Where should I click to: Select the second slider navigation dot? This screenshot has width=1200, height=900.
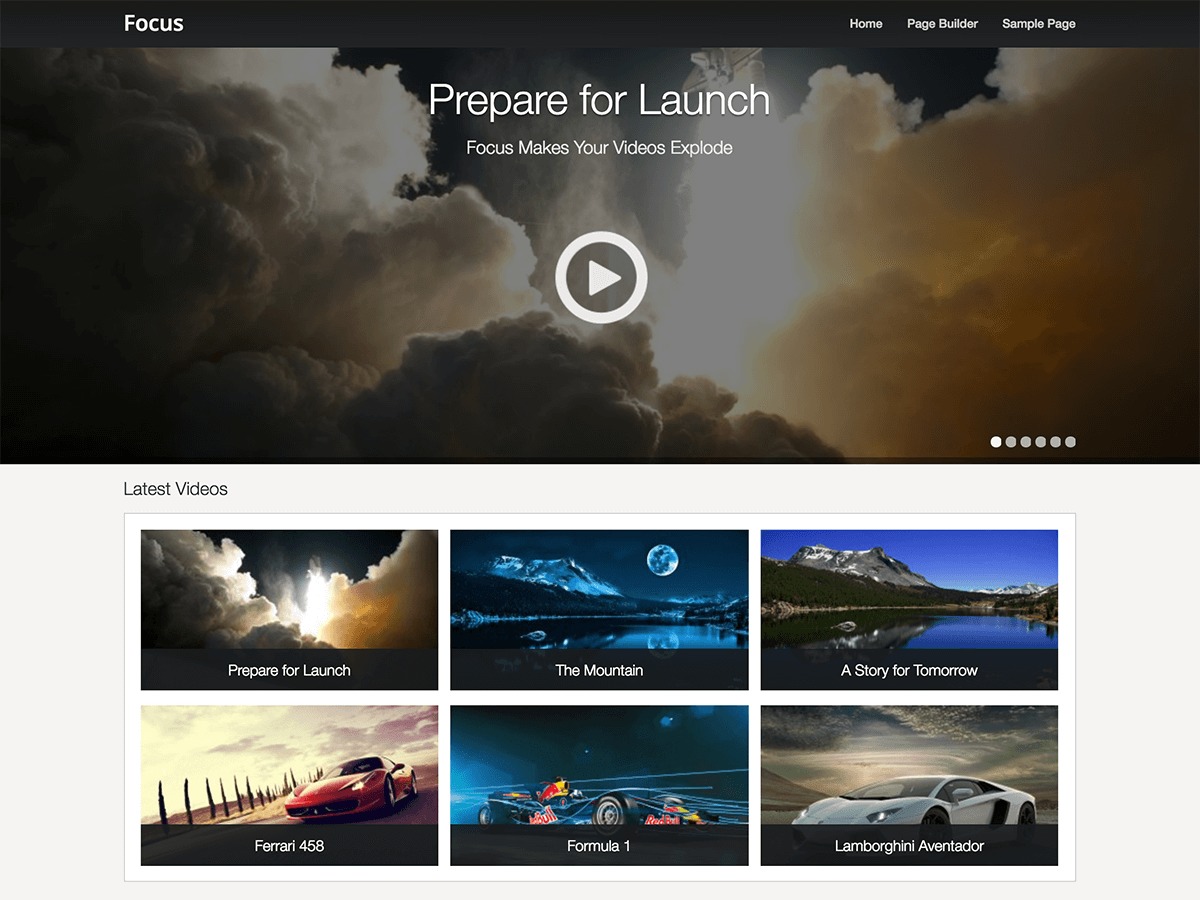coord(1011,441)
